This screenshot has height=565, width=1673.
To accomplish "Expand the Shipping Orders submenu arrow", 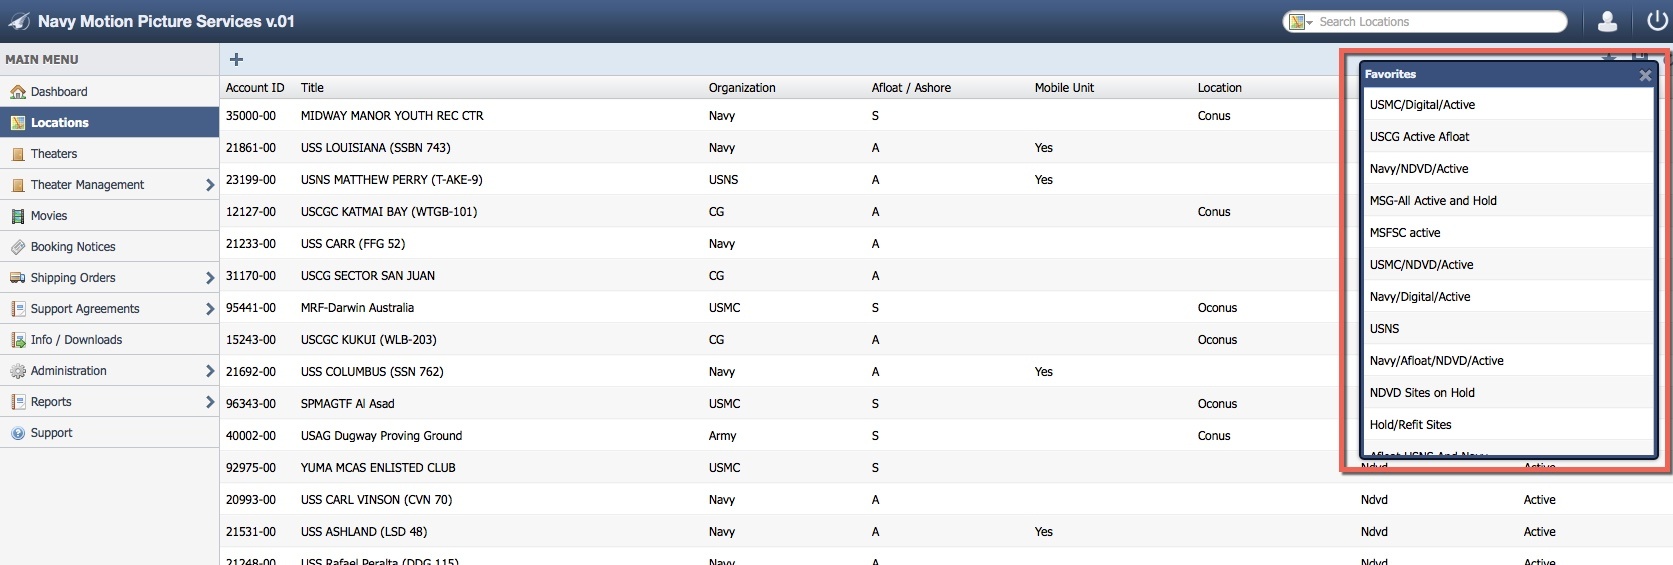I will click(209, 278).
